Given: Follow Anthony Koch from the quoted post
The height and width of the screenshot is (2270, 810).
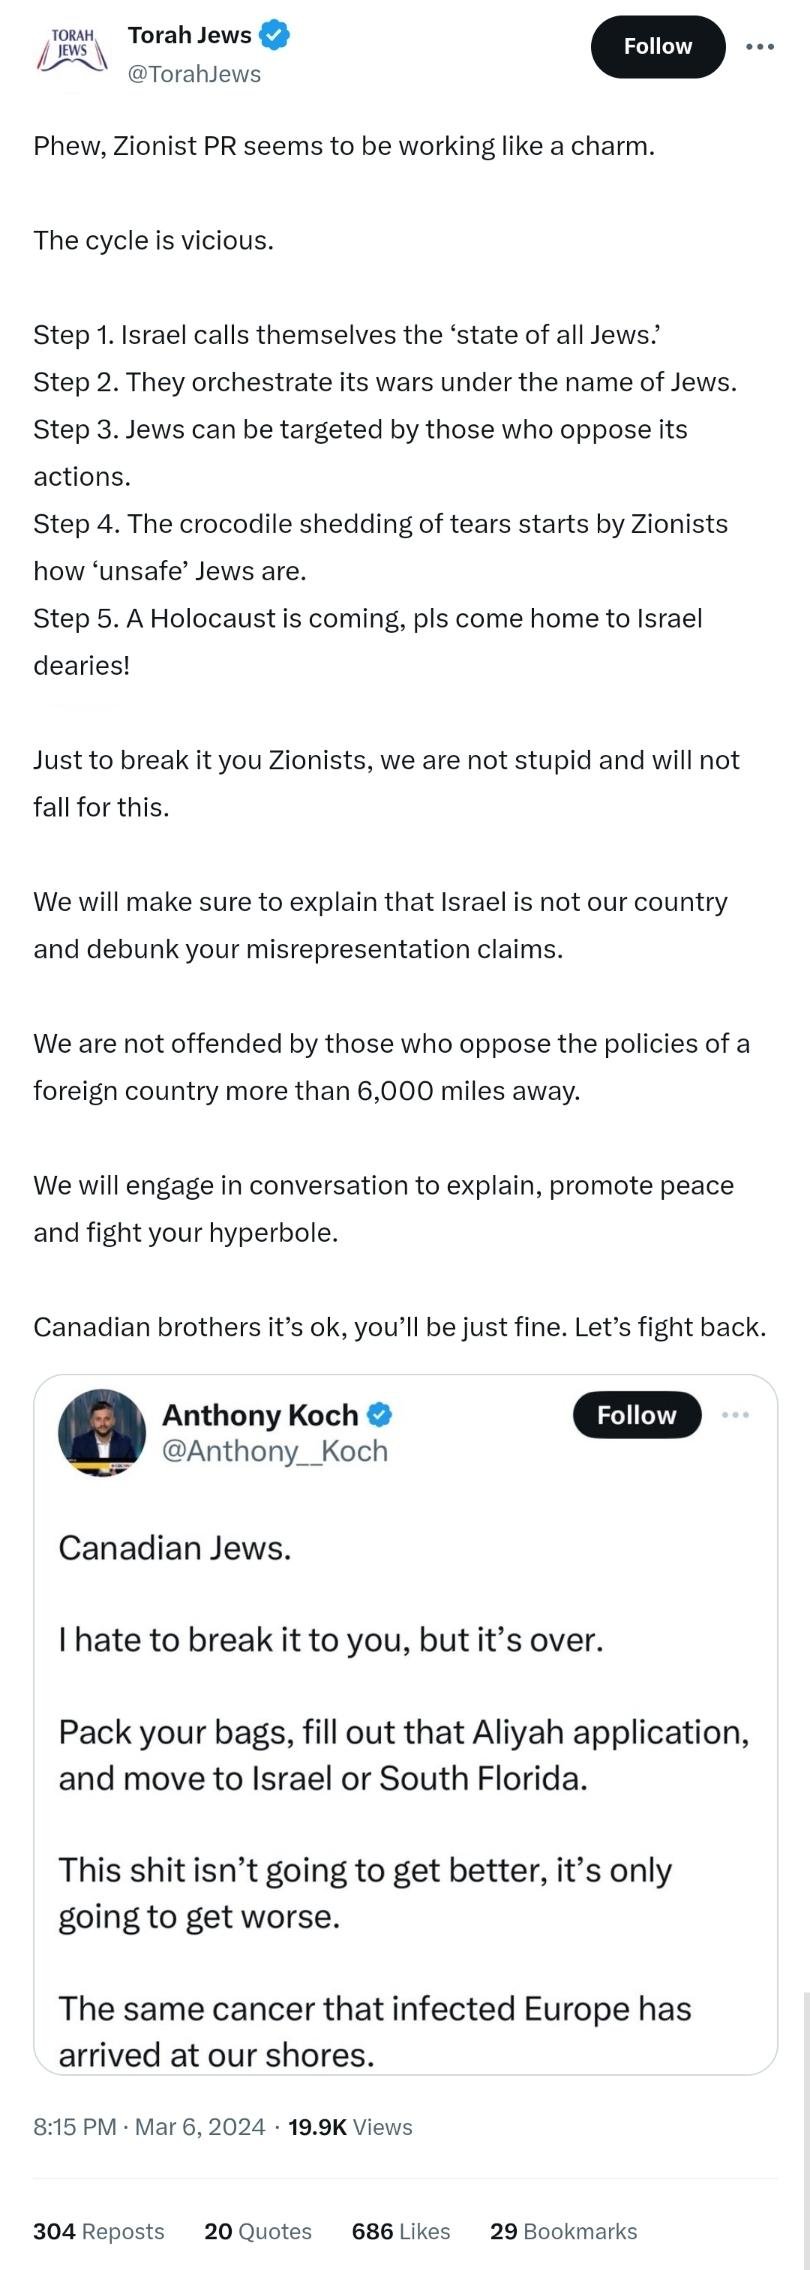Looking at the screenshot, I should pyautogui.click(x=636, y=1415).
